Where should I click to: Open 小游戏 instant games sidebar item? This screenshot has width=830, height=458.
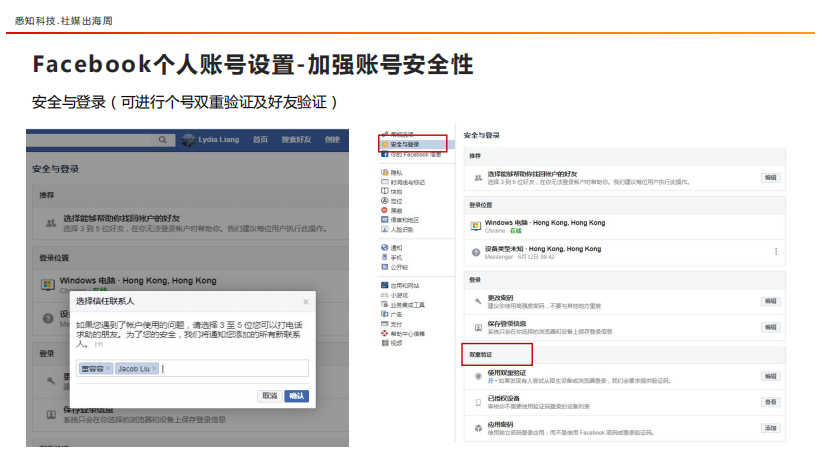tap(395, 295)
